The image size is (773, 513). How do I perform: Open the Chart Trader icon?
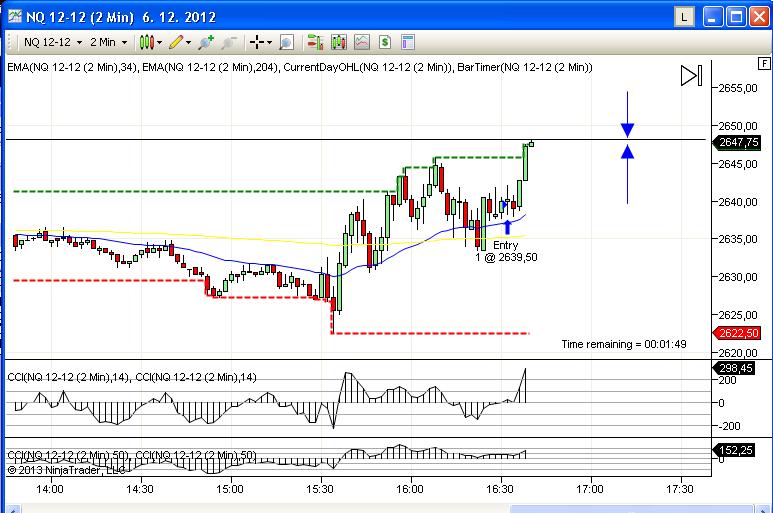point(315,42)
